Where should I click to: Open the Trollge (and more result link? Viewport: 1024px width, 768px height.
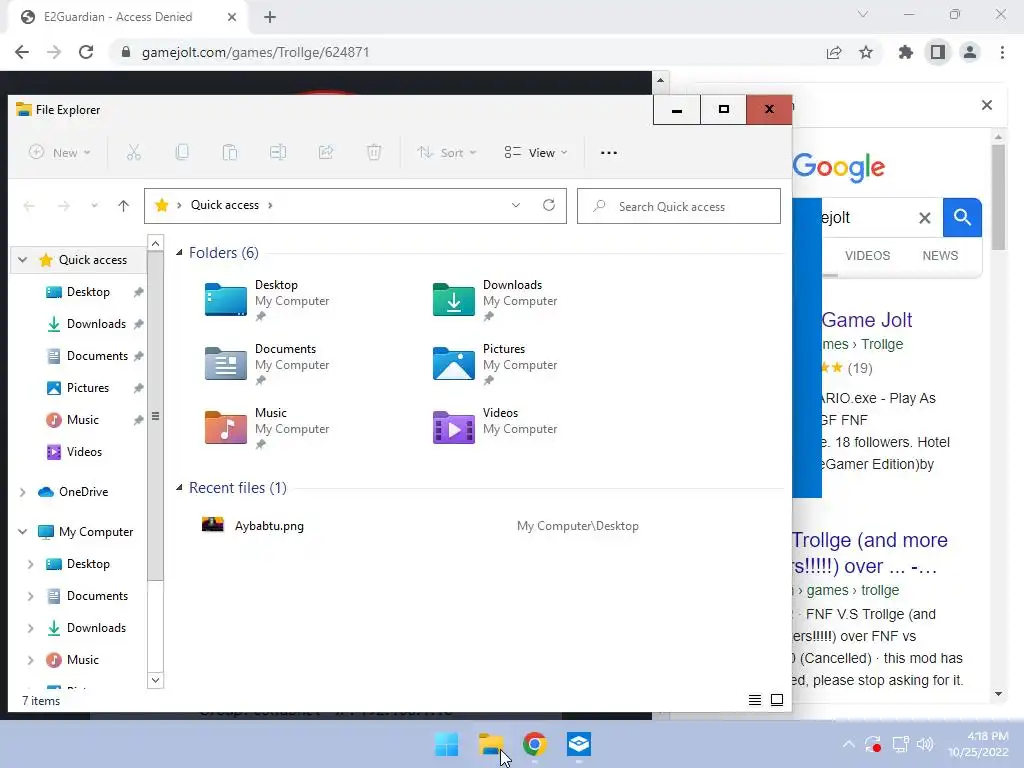(x=870, y=553)
